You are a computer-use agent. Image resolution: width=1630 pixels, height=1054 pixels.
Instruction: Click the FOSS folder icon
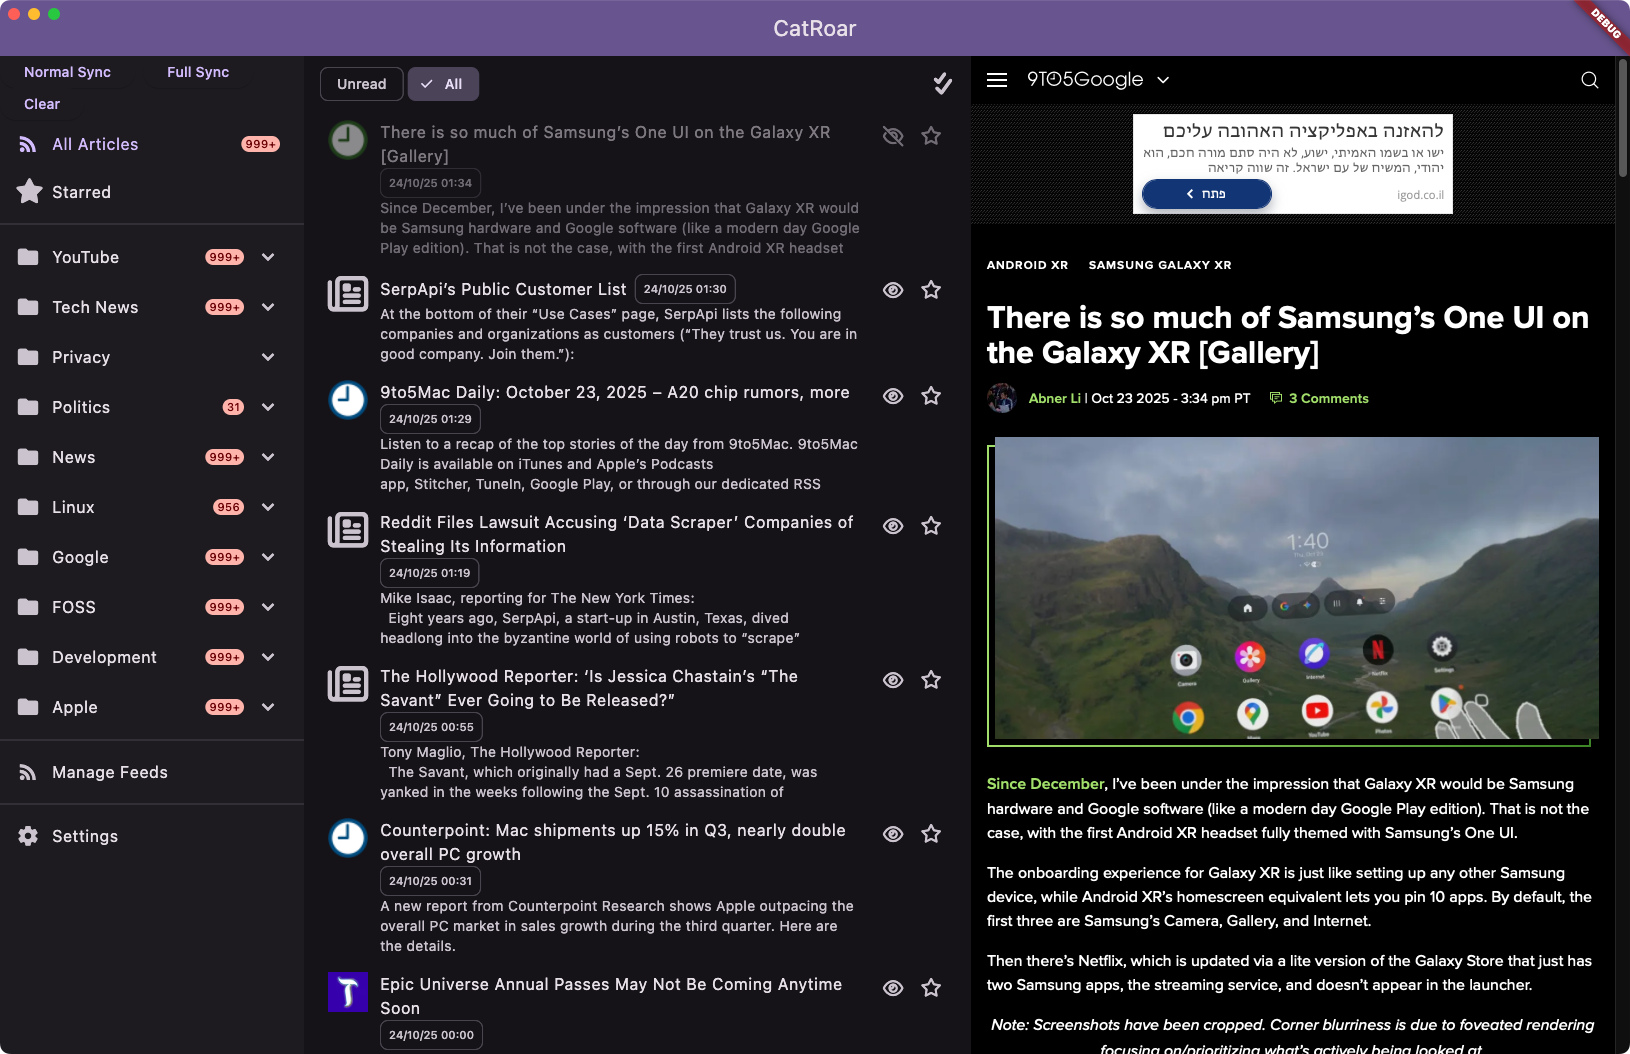pyautogui.click(x=28, y=607)
